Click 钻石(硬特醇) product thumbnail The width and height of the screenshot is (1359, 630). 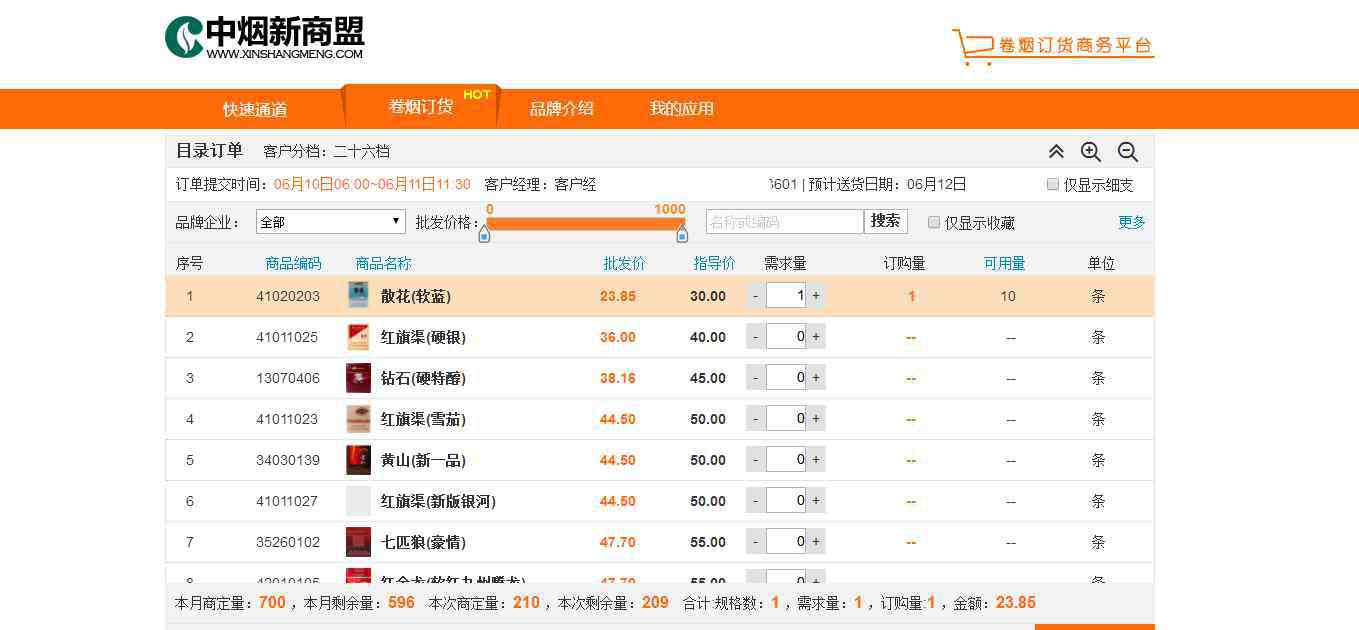click(x=358, y=378)
